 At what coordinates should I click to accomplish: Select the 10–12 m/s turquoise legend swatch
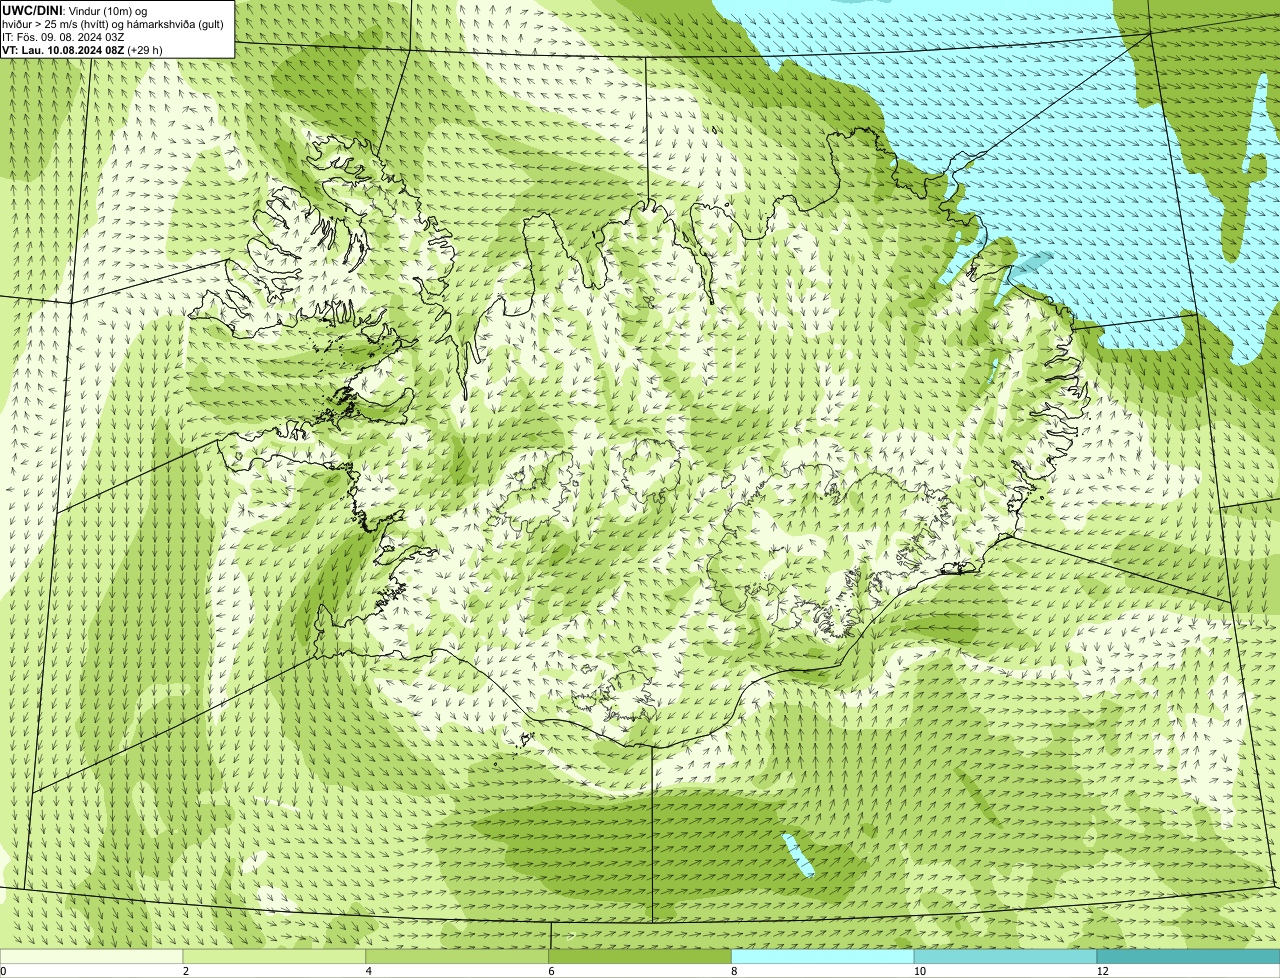pyautogui.click(x=1005, y=956)
